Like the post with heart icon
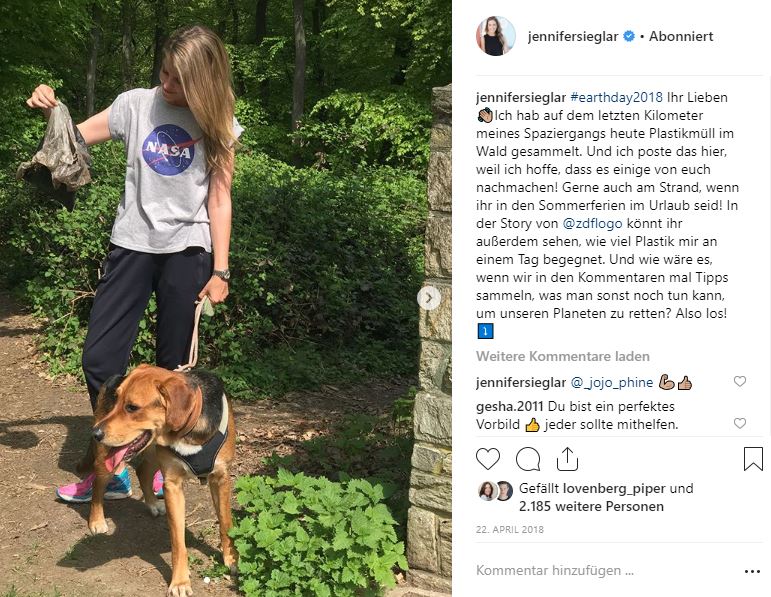The width and height of the screenshot is (771, 597). click(x=488, y=459)
